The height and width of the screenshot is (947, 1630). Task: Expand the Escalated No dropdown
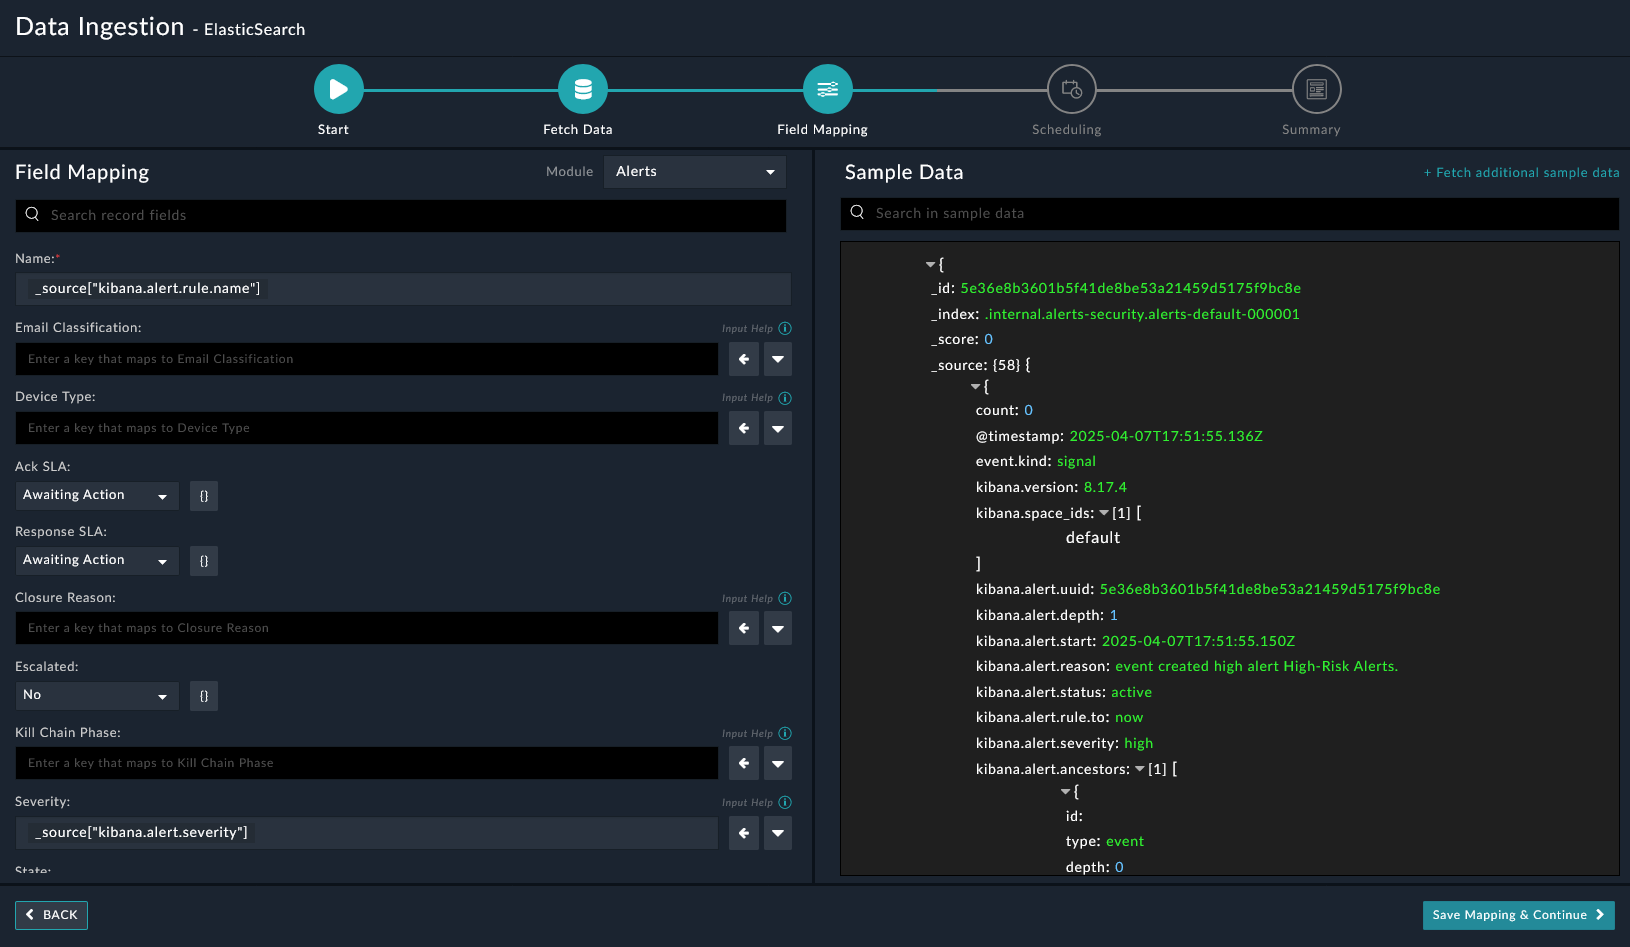click(96, 696)
